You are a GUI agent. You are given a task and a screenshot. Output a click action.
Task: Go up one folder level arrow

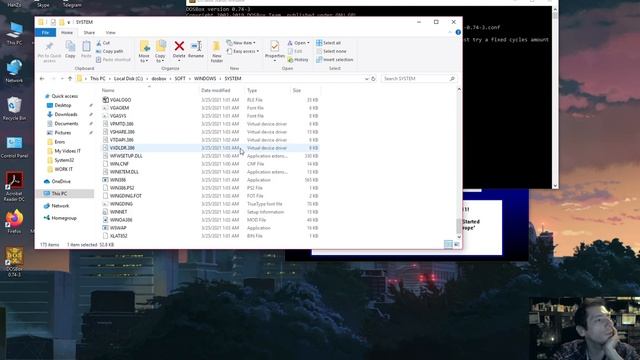coord(70,78)
